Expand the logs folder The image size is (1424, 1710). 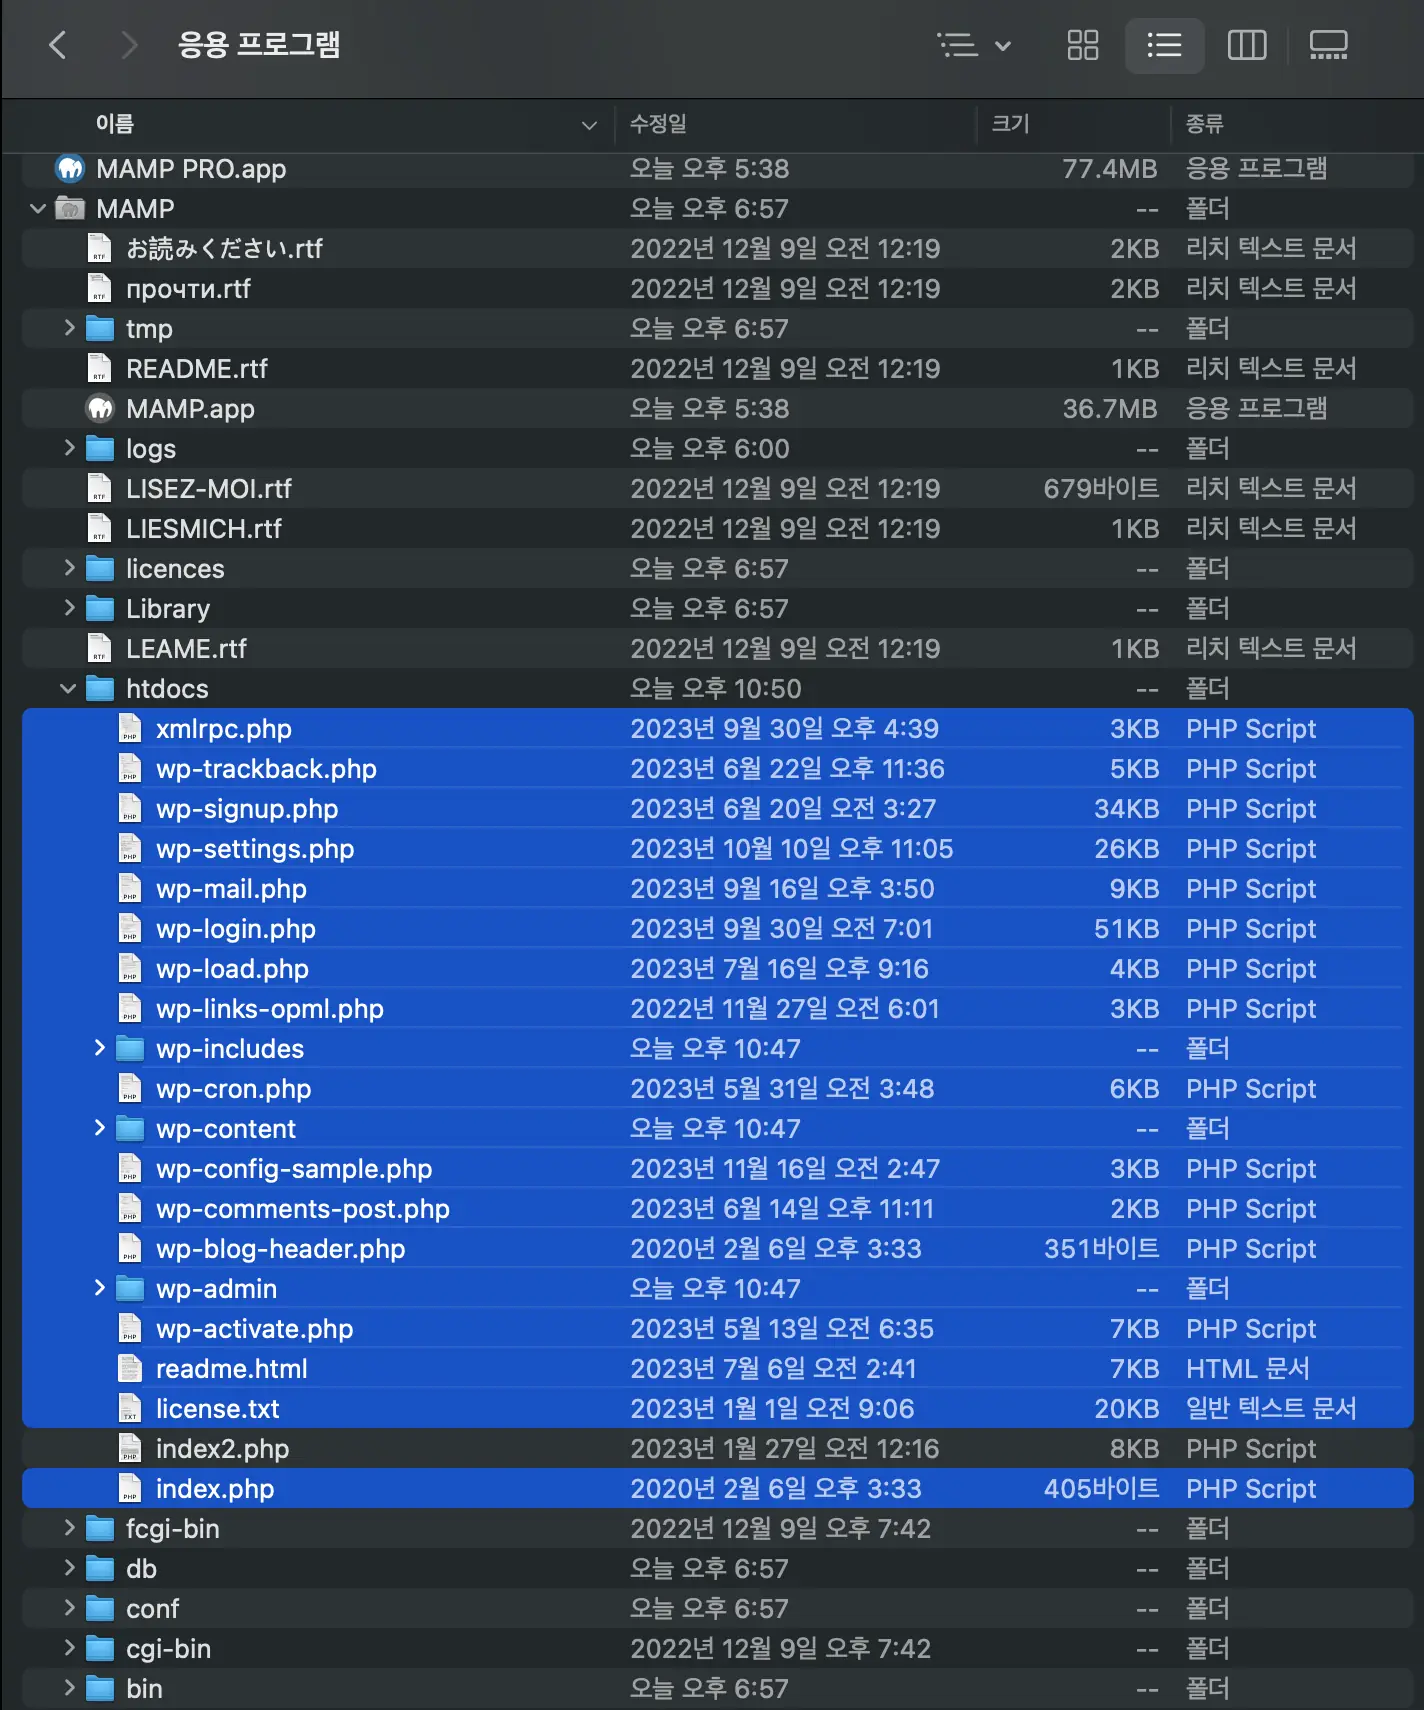click(x=69, y=448)
